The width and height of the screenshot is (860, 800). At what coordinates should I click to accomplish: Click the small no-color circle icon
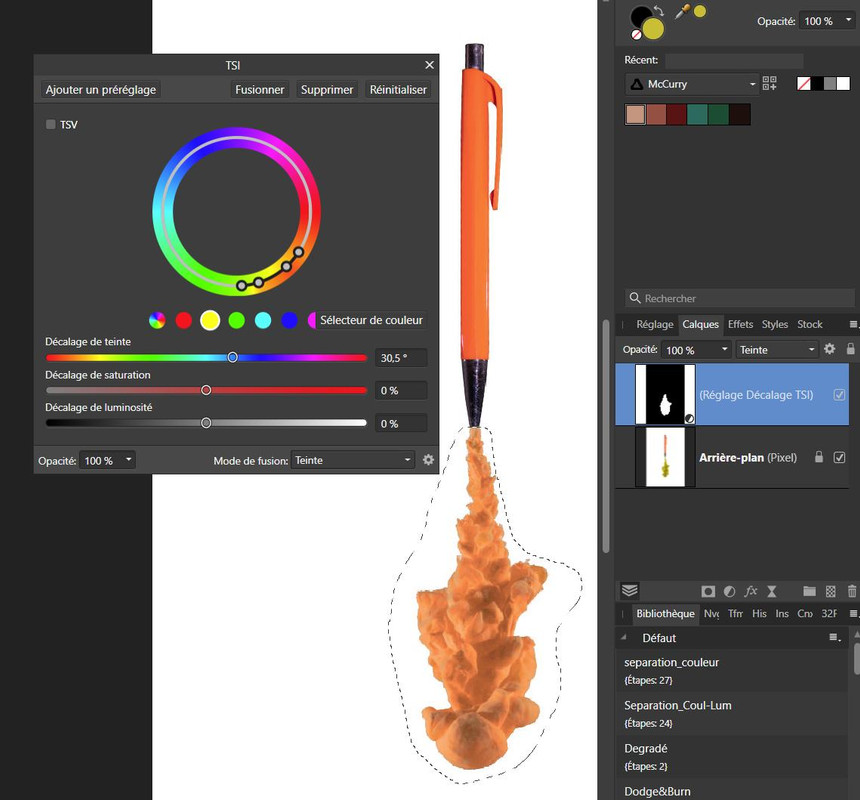636,35
